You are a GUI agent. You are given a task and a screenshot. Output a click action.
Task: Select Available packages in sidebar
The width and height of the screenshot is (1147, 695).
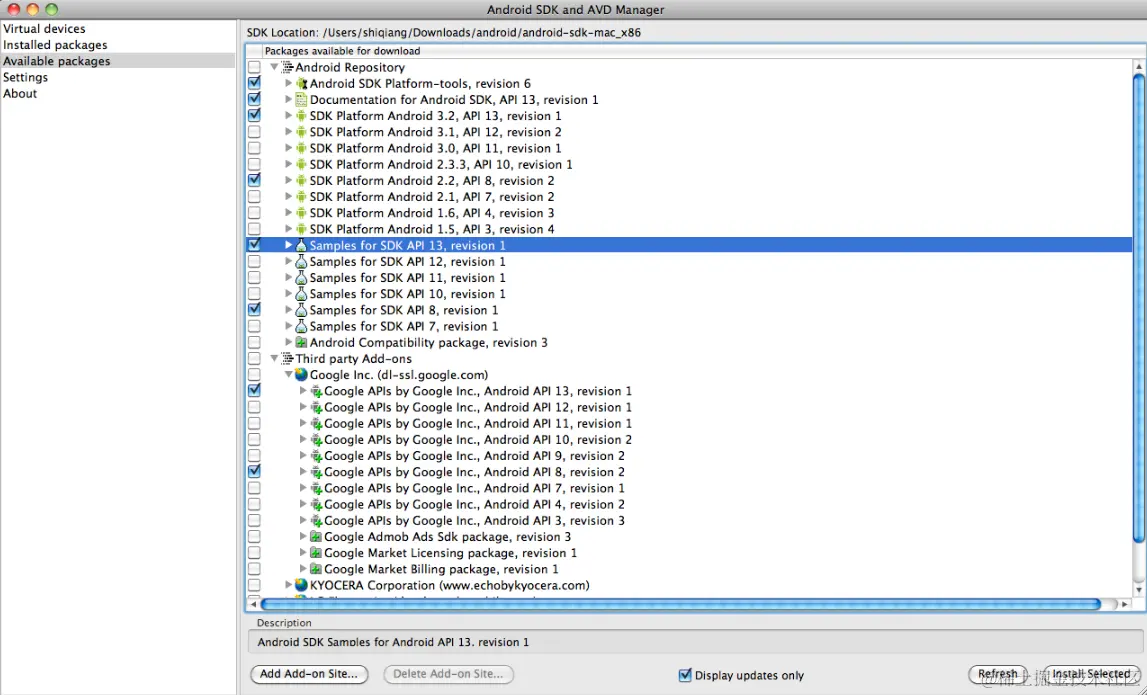(118, 61)
